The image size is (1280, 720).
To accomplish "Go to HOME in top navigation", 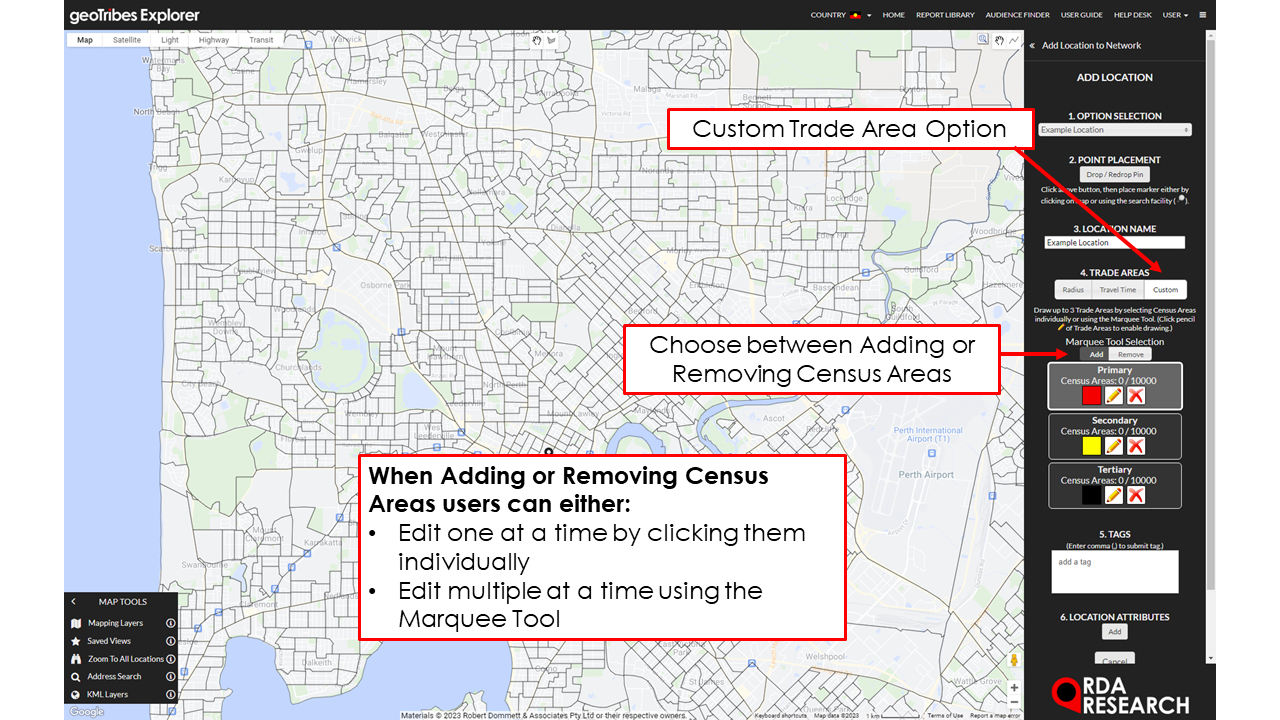I will point(894,15).
